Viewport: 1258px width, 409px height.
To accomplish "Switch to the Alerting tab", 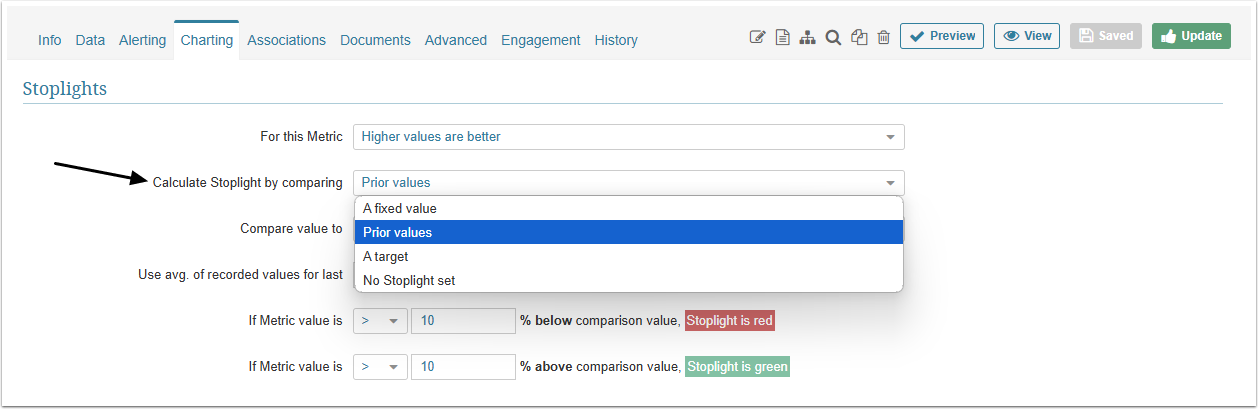I will [x=143, y=40].
